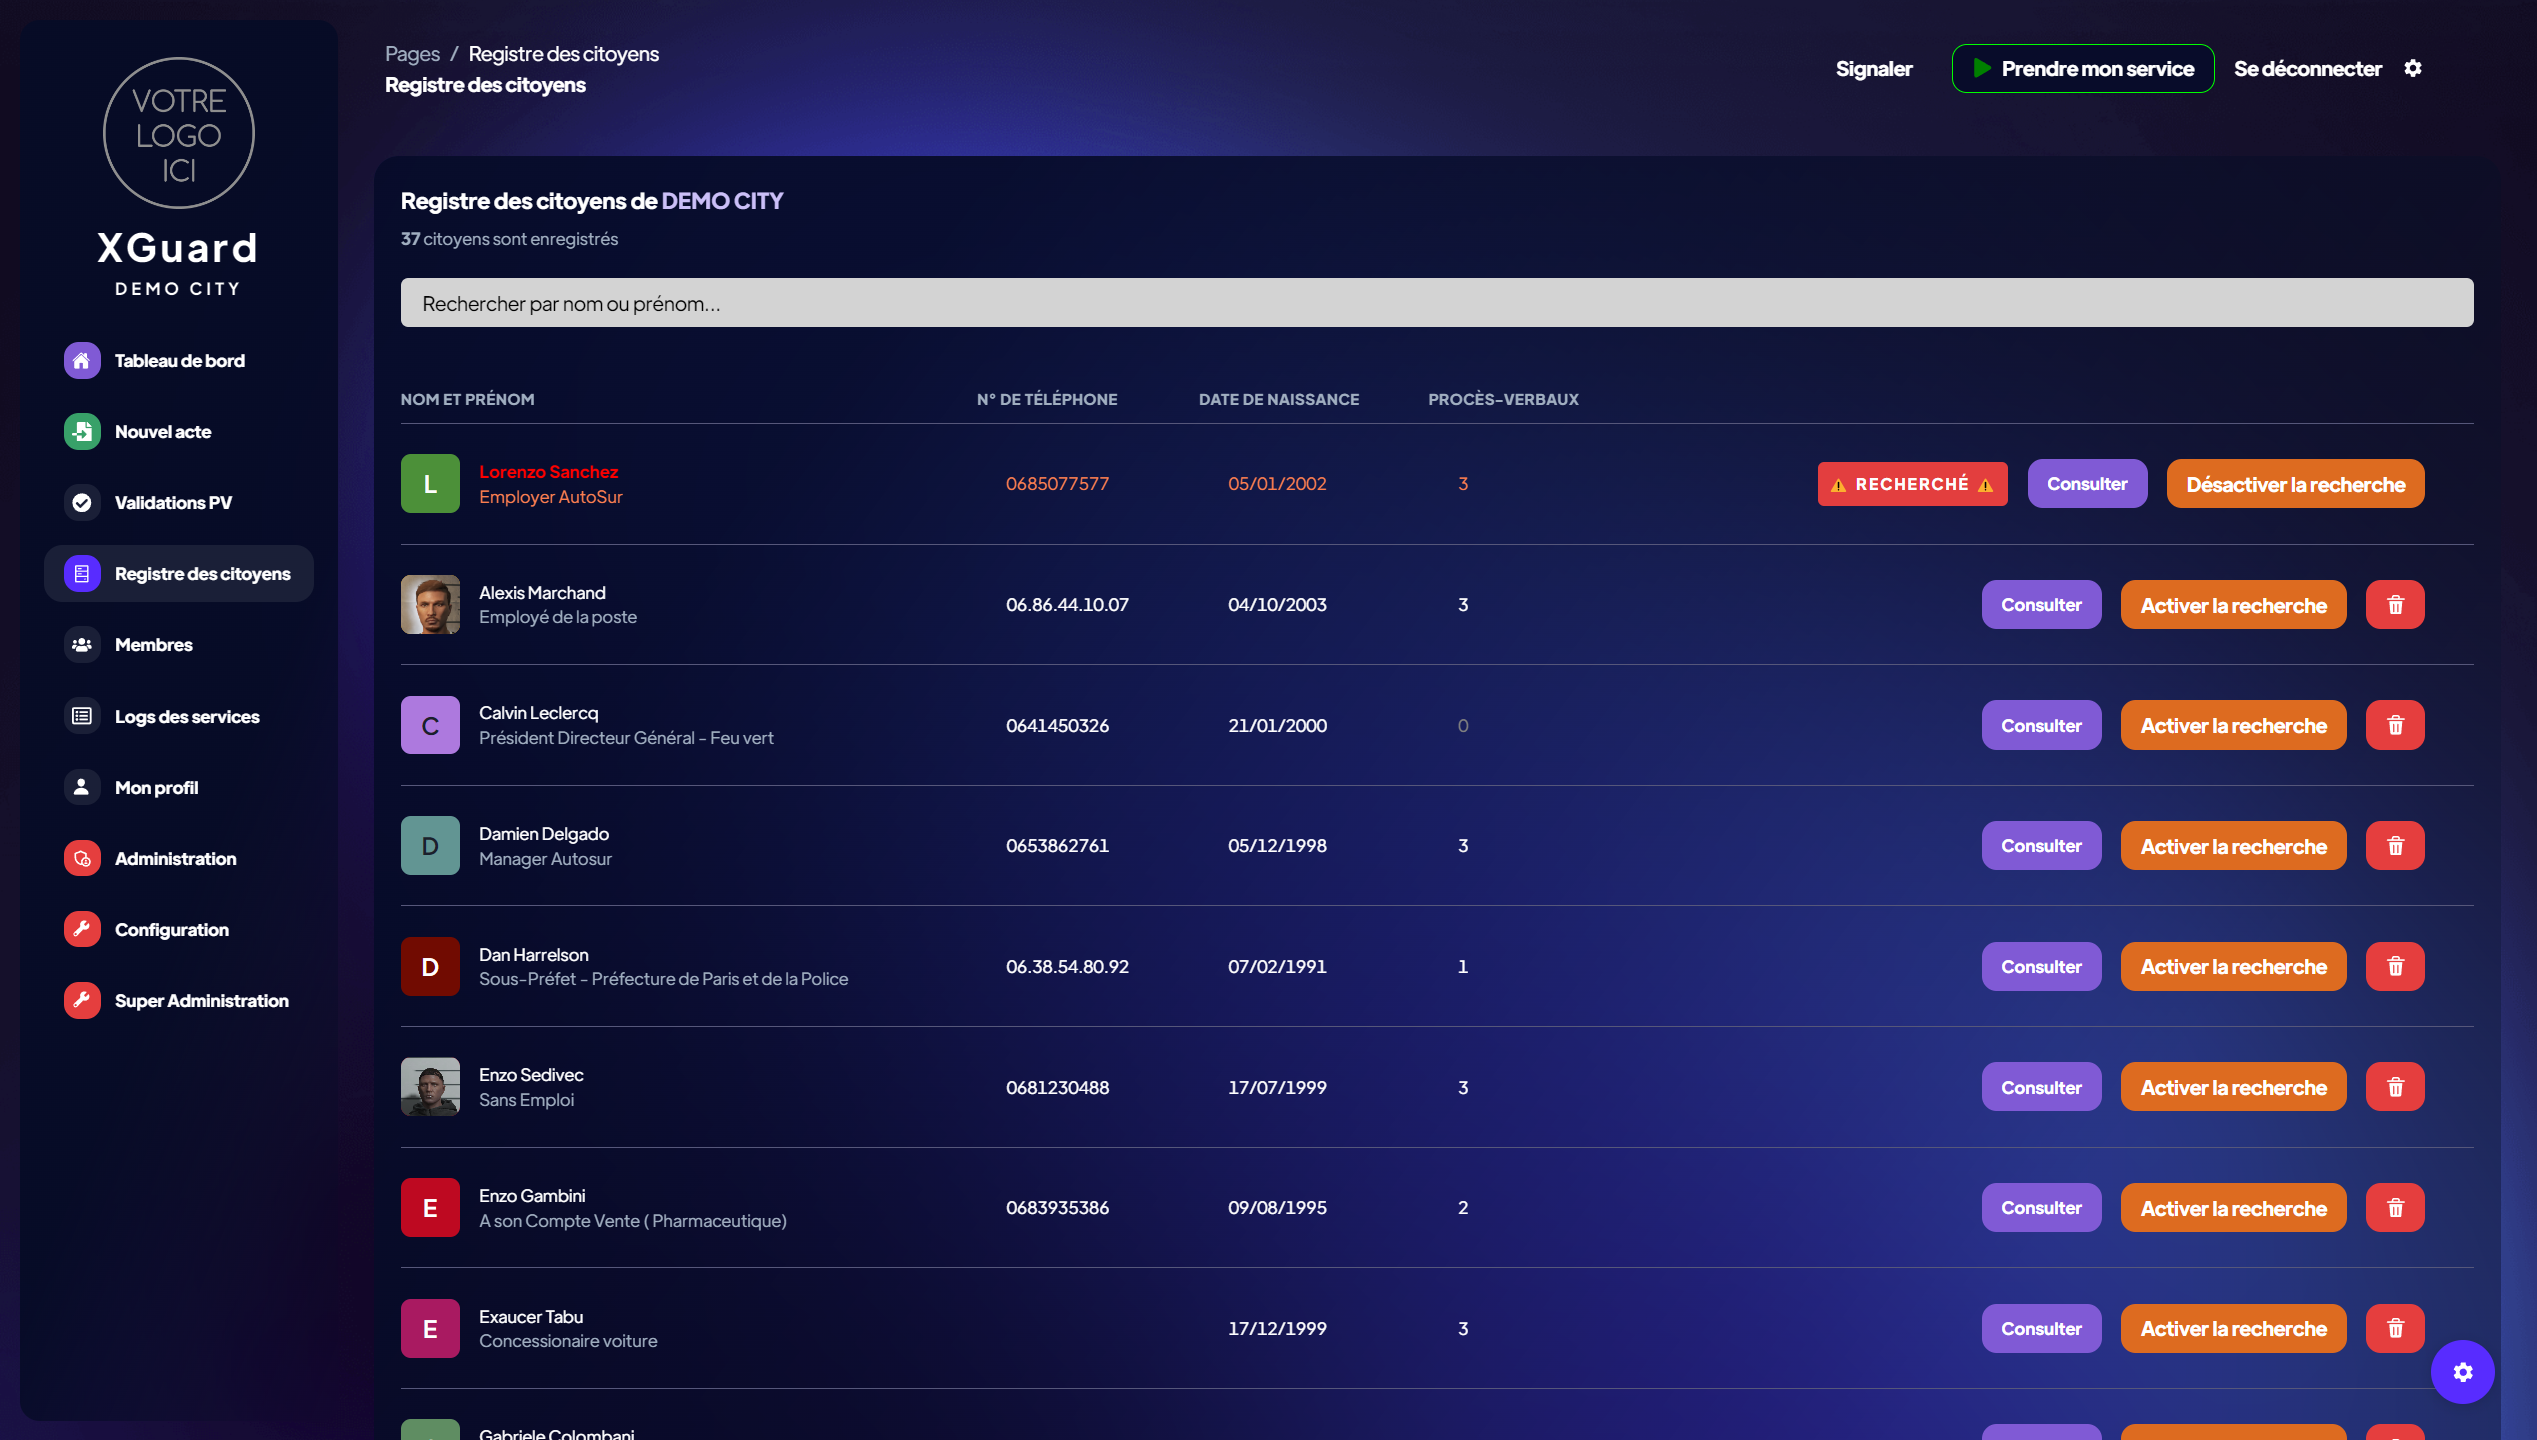The height and width of the screenshot is (1440, 2537).
Task: Consulter Enzo Sedivec's record
Action: (x=2041, y=1088)
